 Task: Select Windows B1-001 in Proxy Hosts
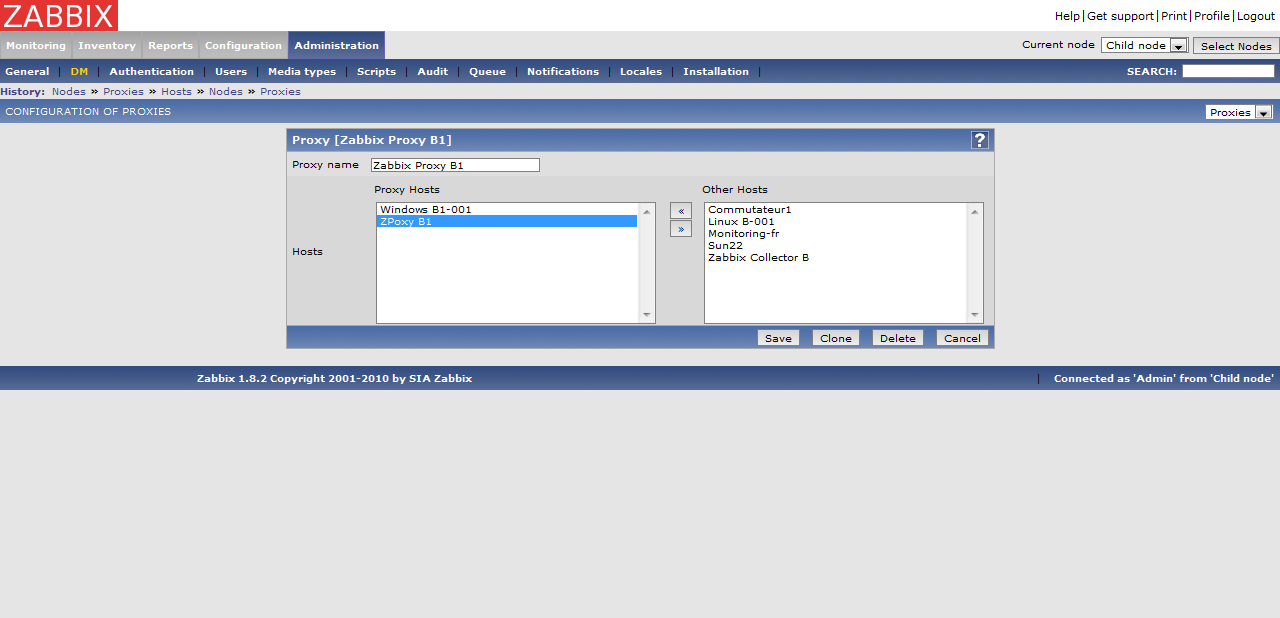tap(426, 210)
